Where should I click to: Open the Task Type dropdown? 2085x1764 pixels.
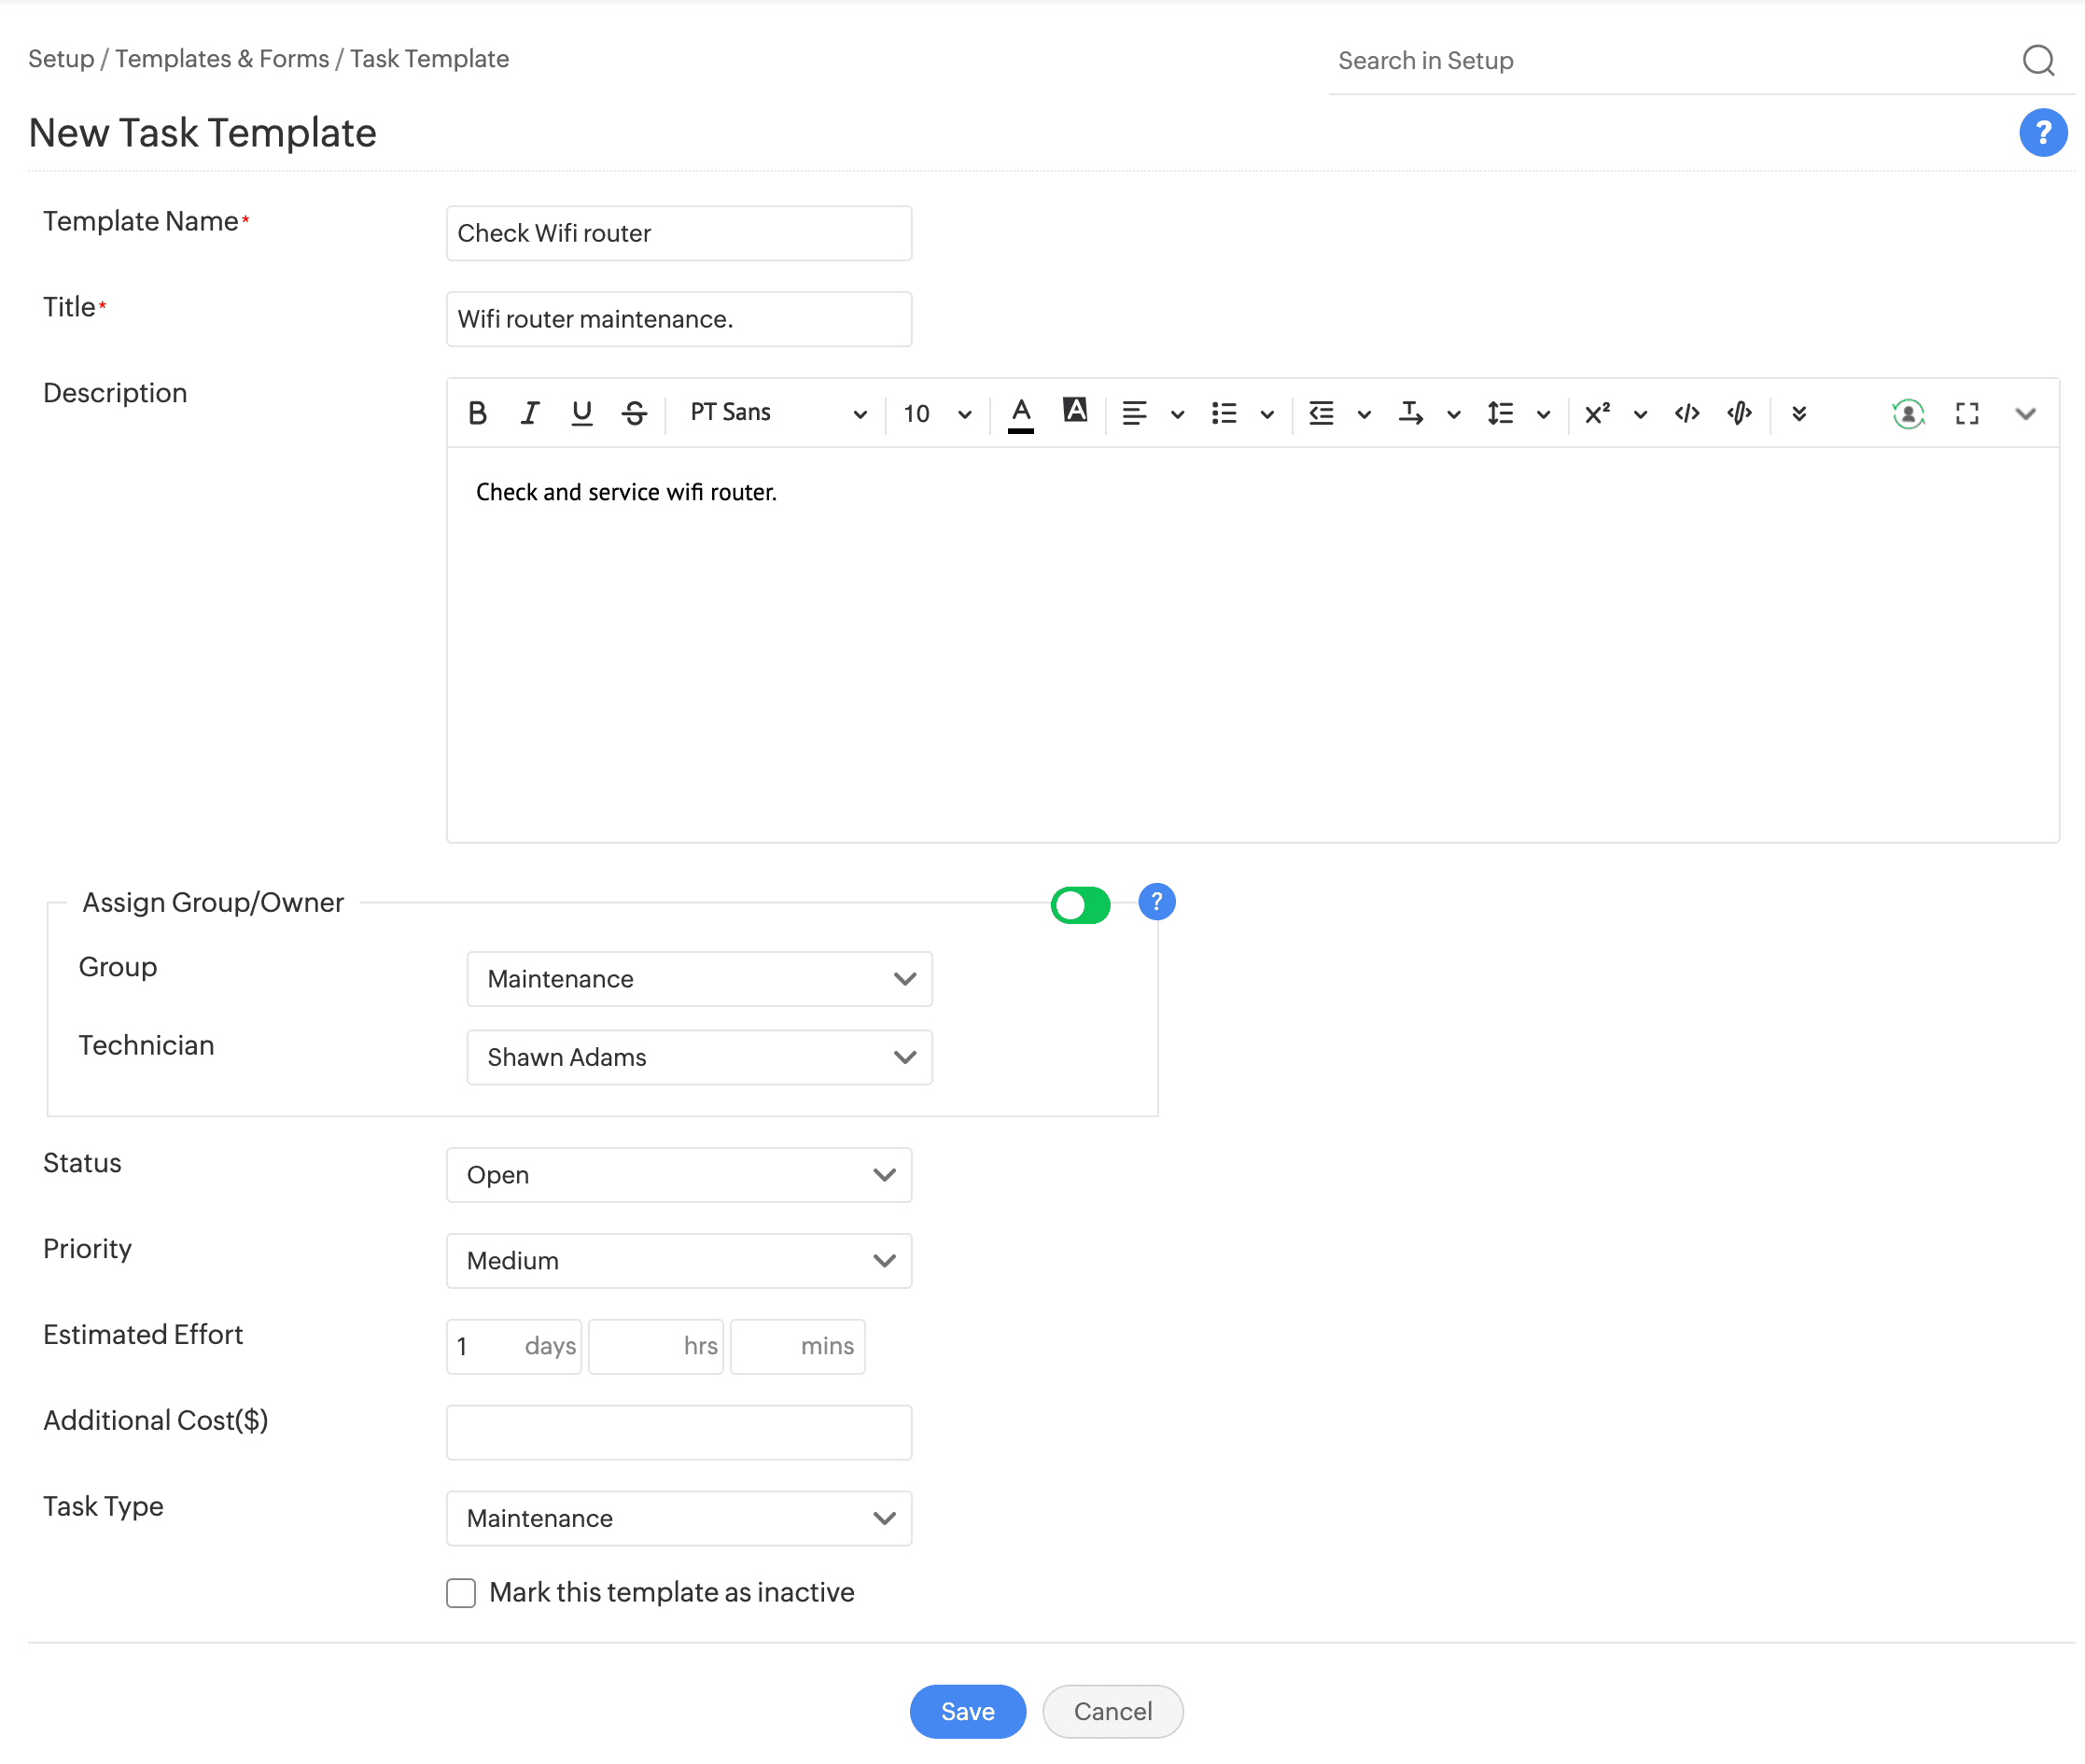(x=679, y=1518)
